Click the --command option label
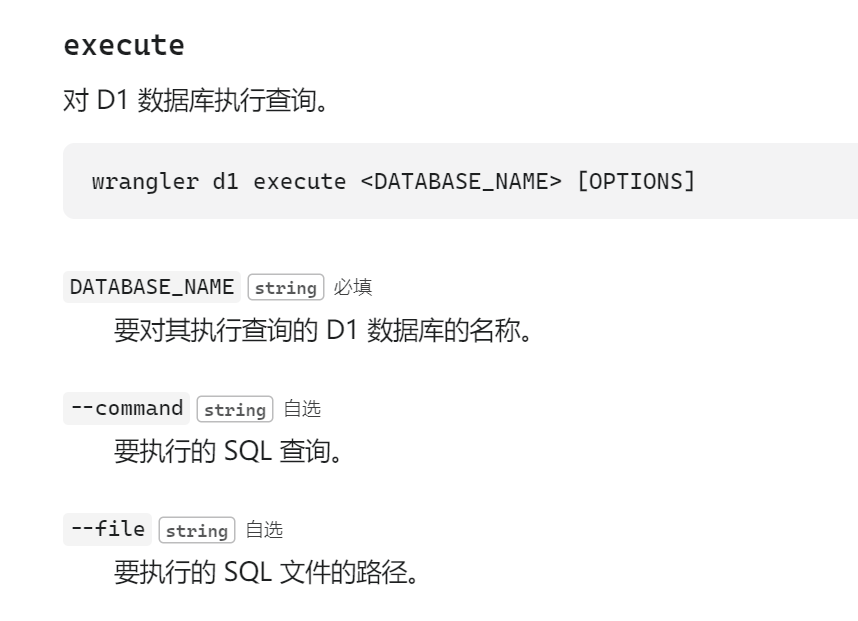 pyautogui.click(x=126, y=408)
